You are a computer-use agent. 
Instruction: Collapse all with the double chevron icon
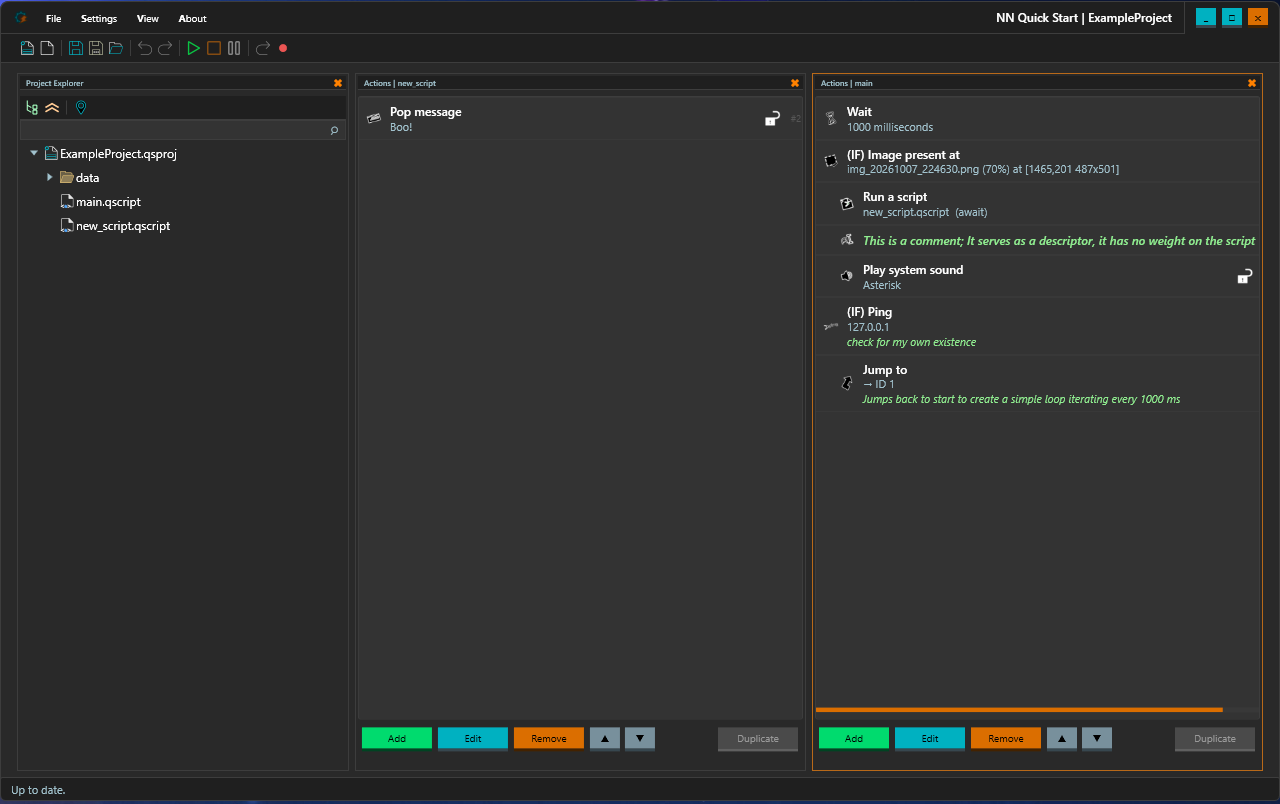point(52,107)
